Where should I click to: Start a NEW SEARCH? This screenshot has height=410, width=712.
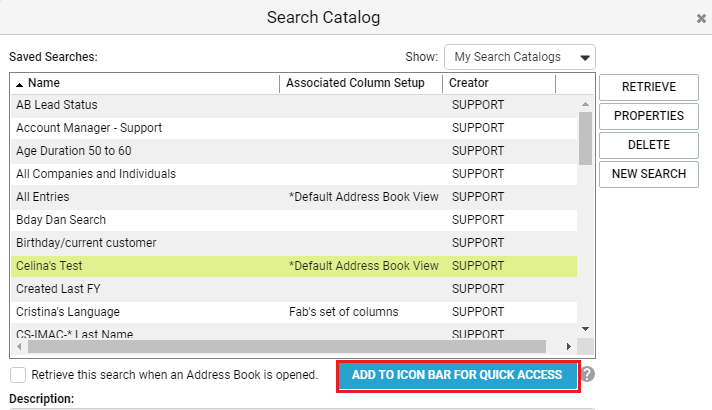[x=649, y=174]
